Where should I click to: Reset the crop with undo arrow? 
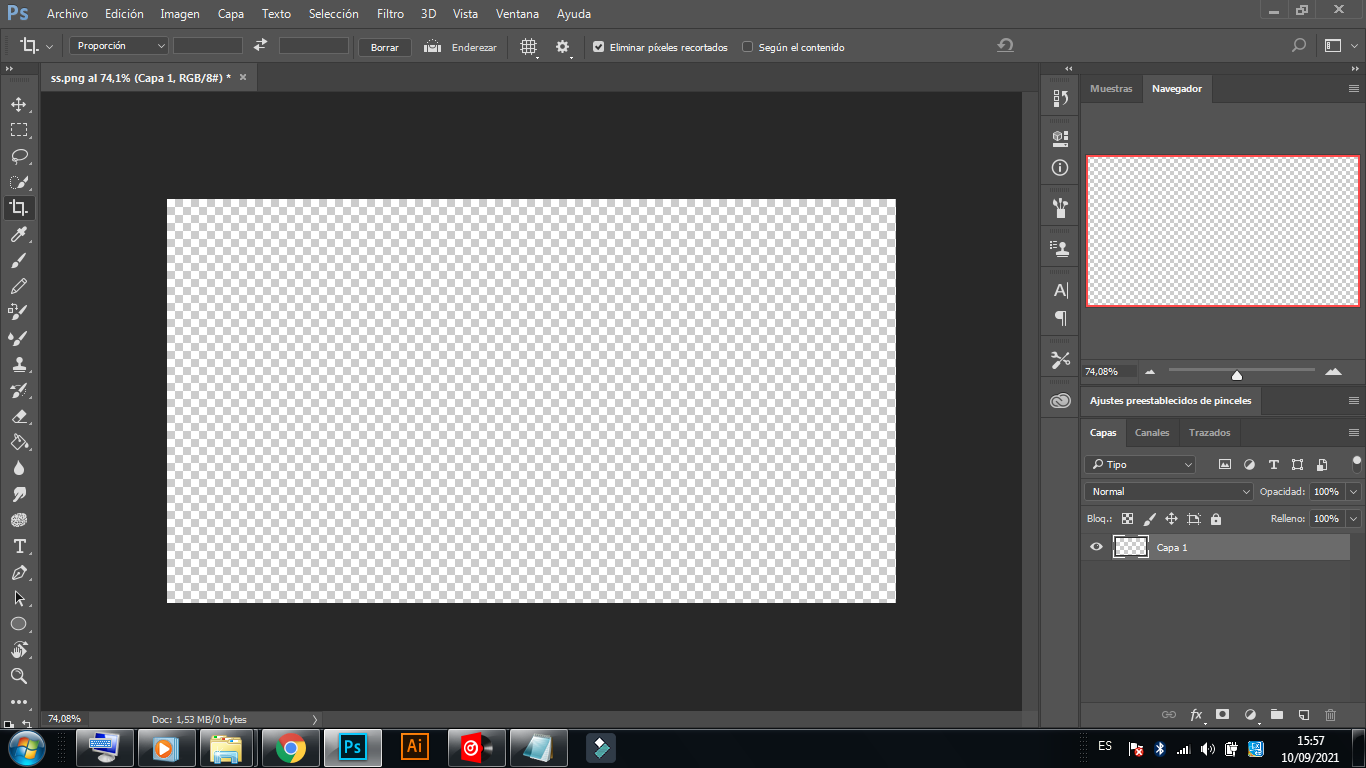[1005, 46]
